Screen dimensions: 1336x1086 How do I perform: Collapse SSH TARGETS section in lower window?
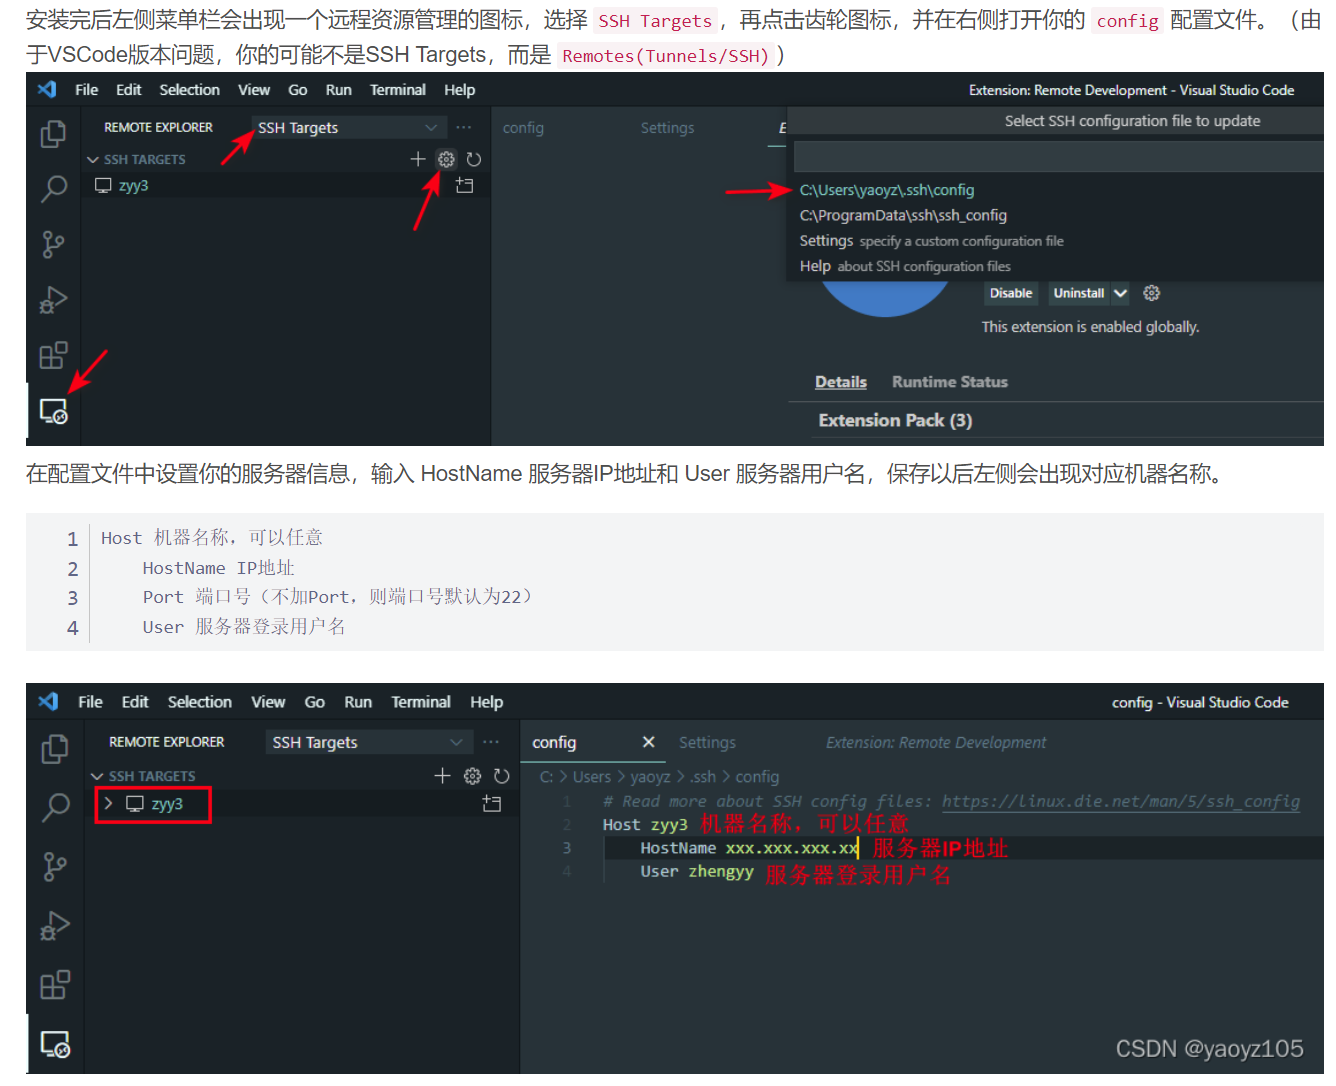(x=97, y=777)
